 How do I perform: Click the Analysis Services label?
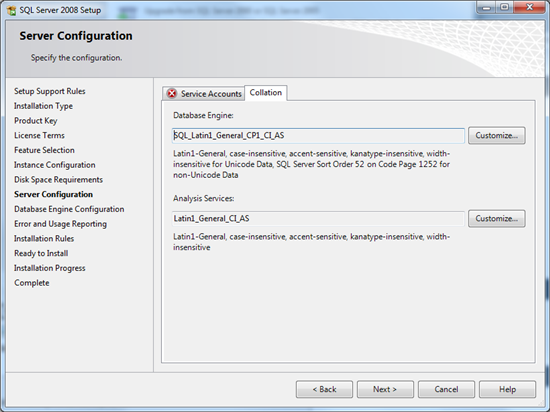pos(203,198)
